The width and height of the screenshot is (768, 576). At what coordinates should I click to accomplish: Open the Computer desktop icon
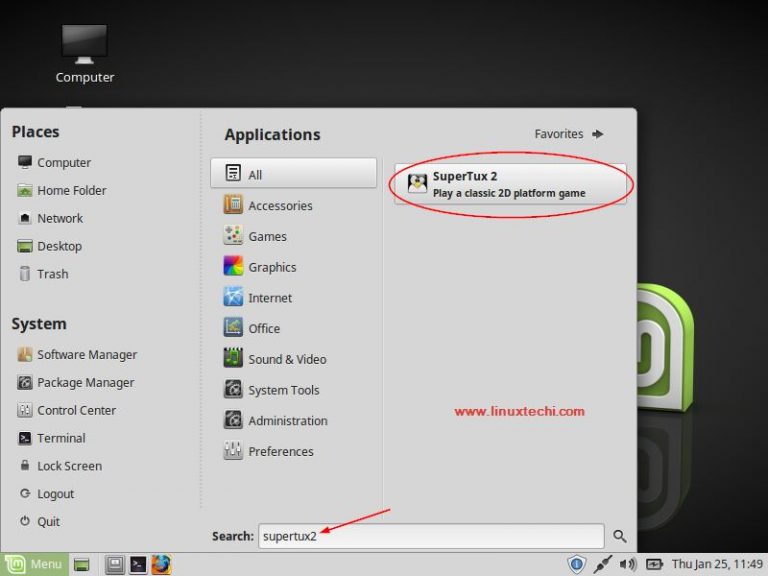[x=84, y=54]
